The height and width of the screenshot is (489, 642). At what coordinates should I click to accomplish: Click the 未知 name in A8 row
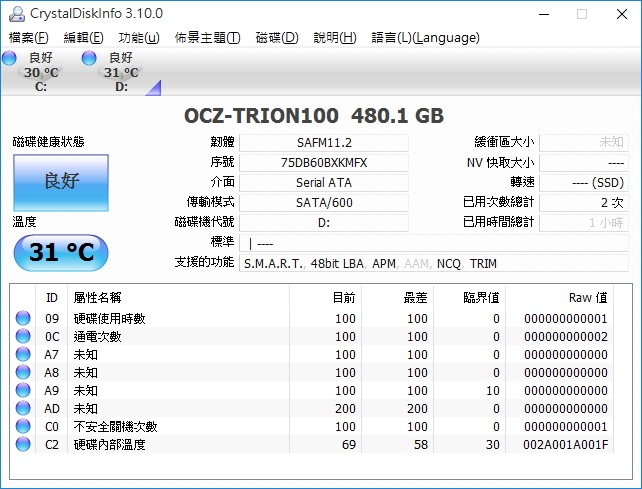[86, 373]
